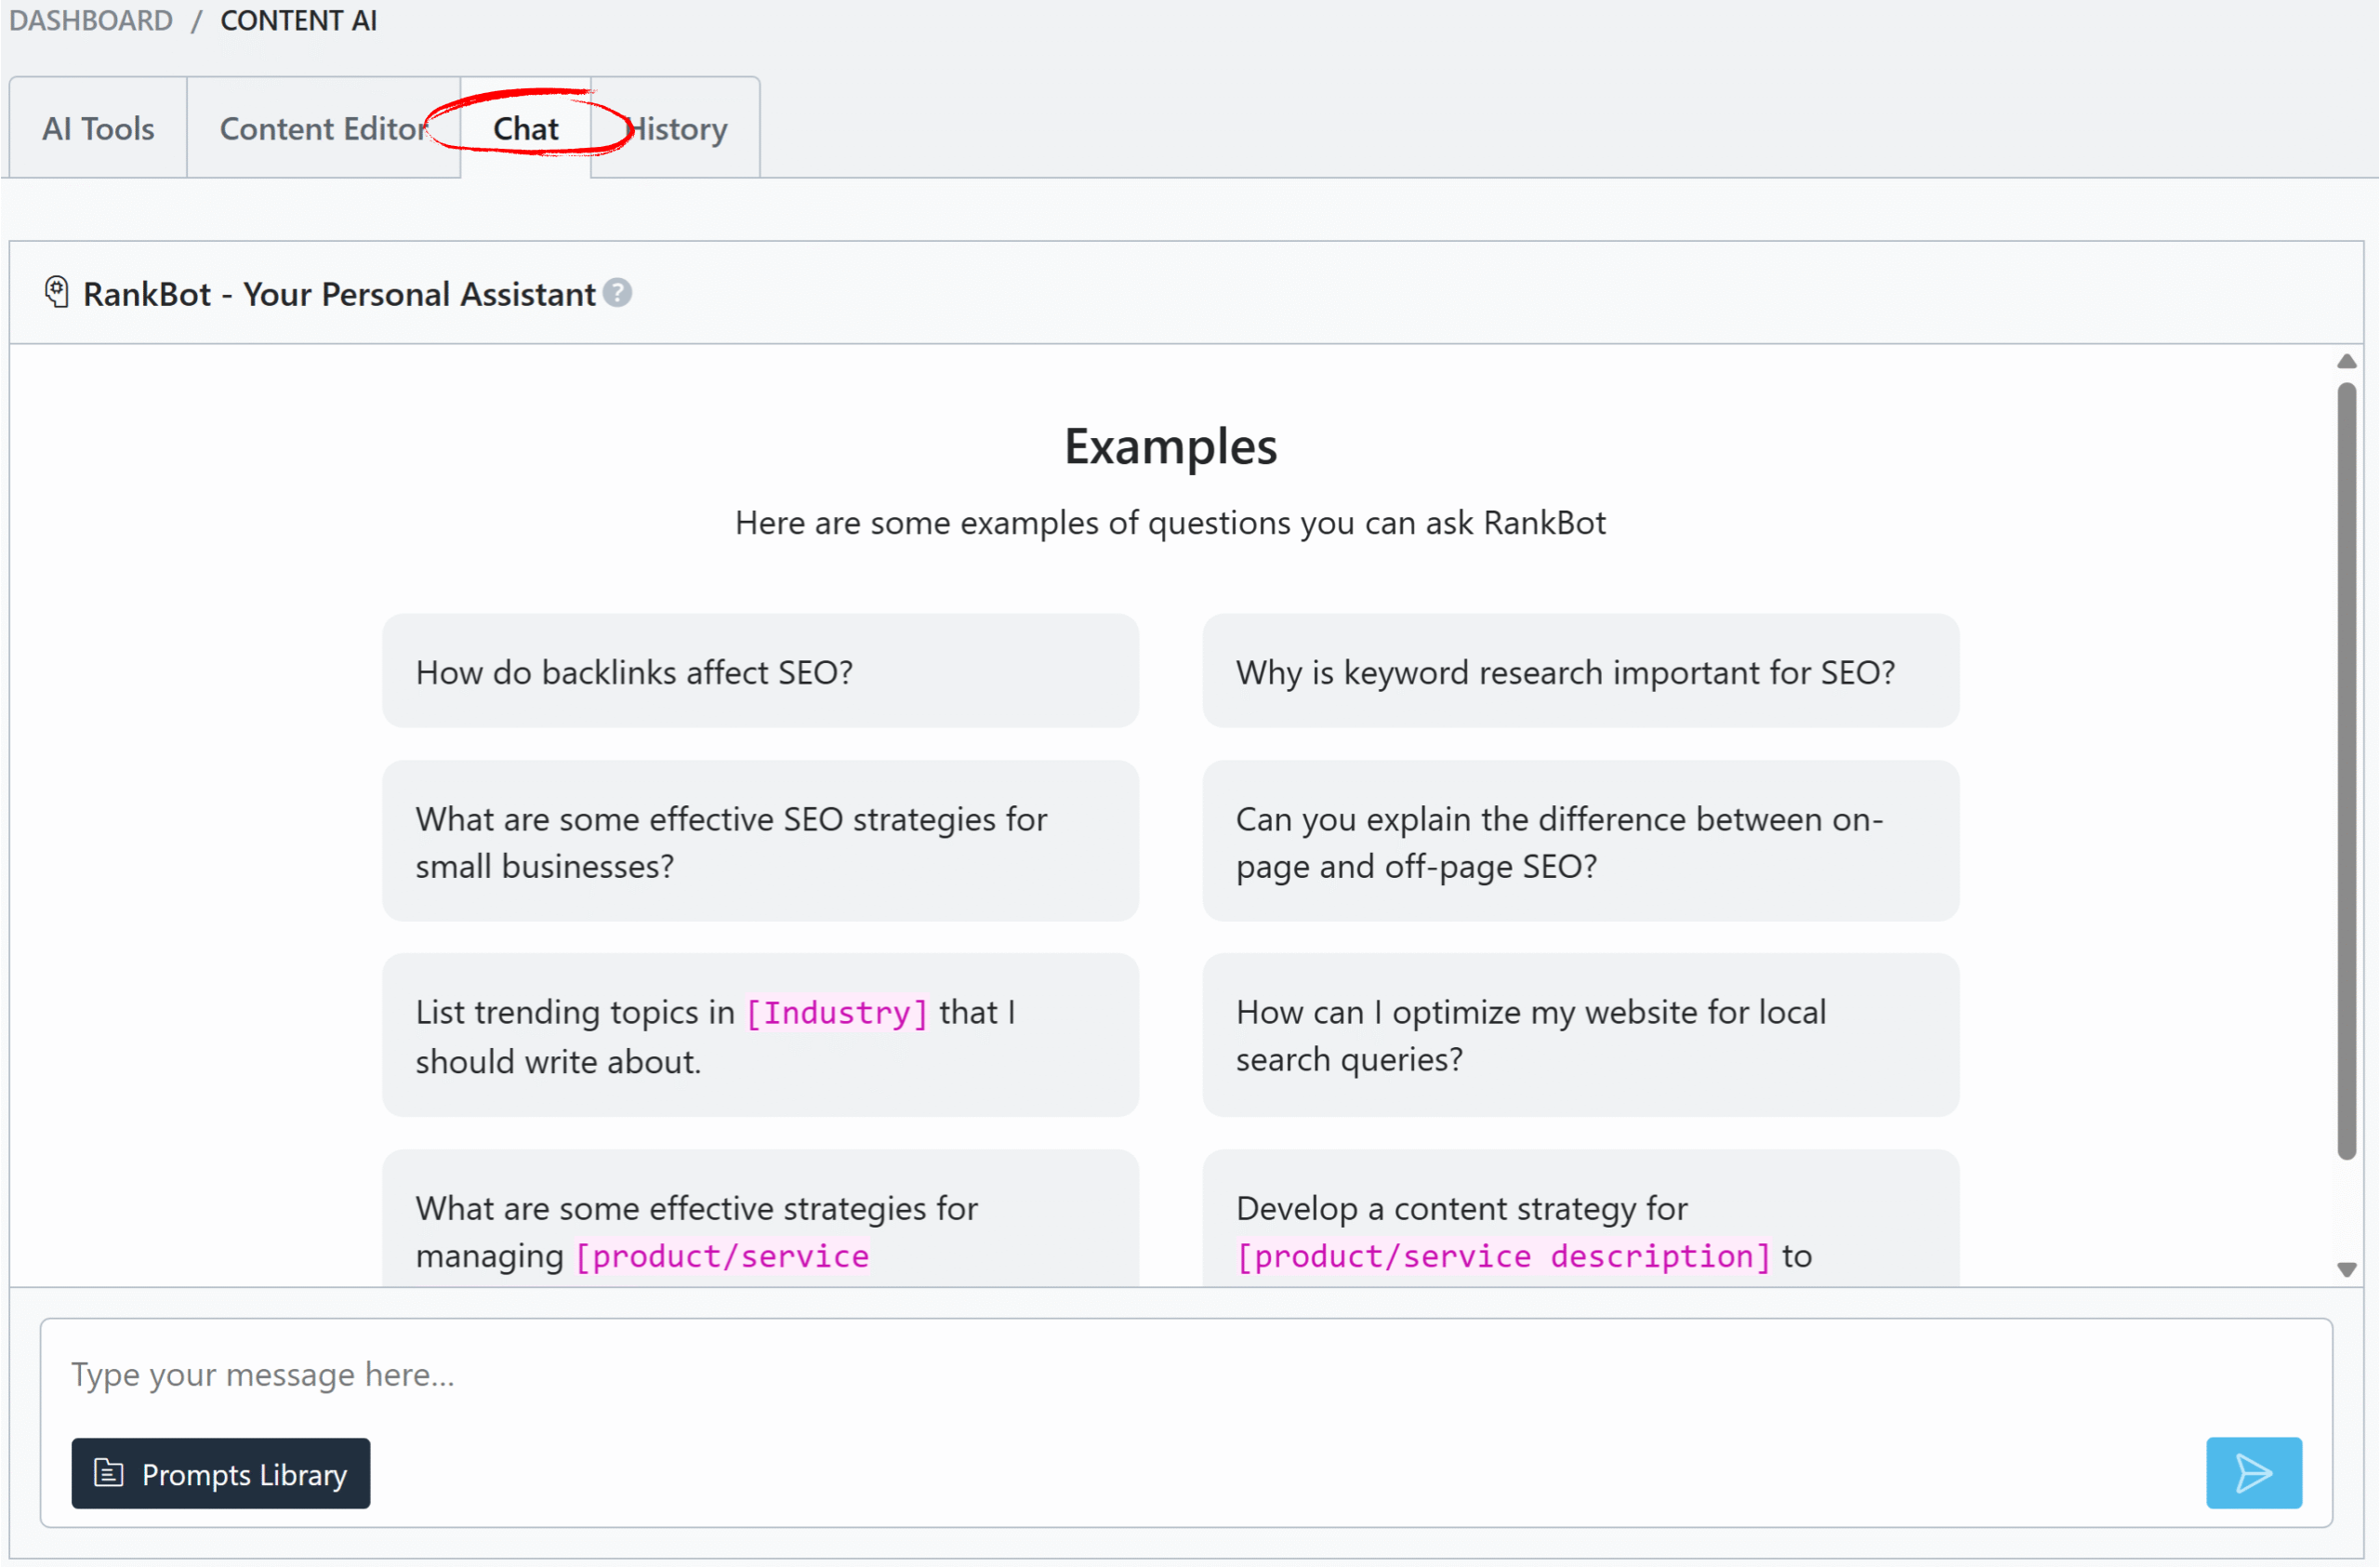
Task: Choose 'effective SEO strategies for small businesses' example
Action: pyautogui.click(x=760, y=841)
